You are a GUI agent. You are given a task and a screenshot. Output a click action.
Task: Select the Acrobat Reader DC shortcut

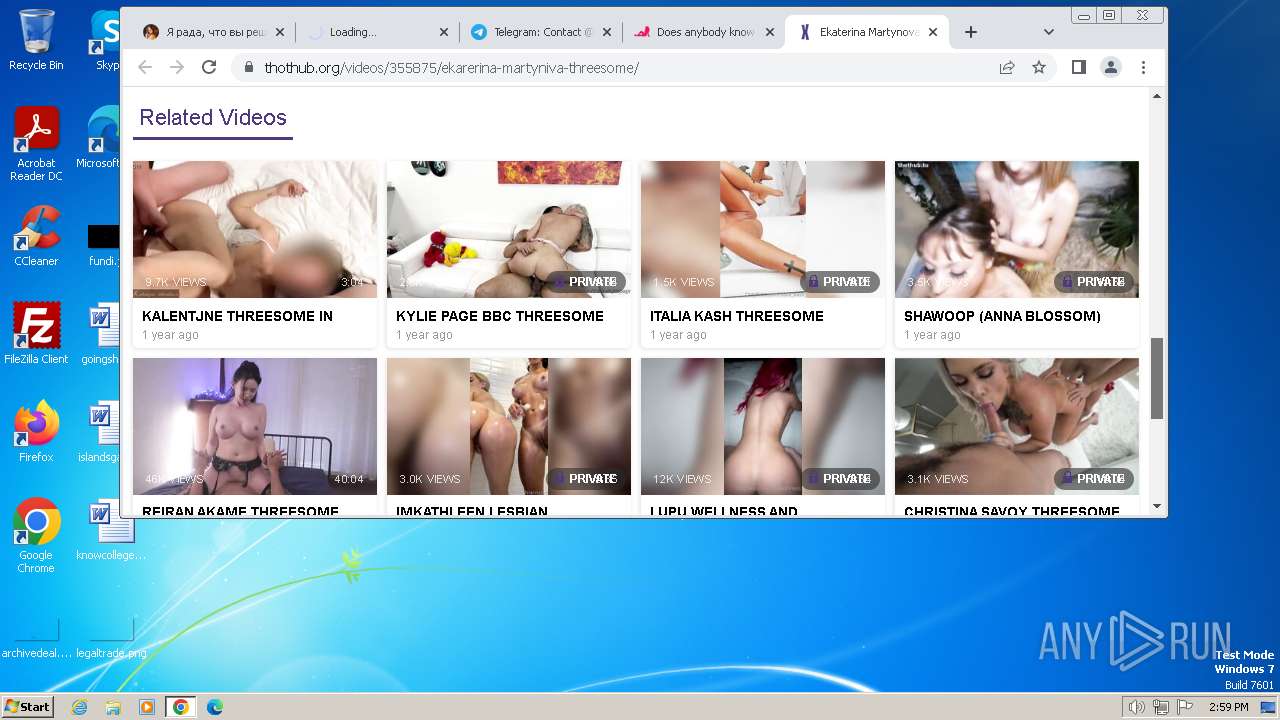pos(36,144)
